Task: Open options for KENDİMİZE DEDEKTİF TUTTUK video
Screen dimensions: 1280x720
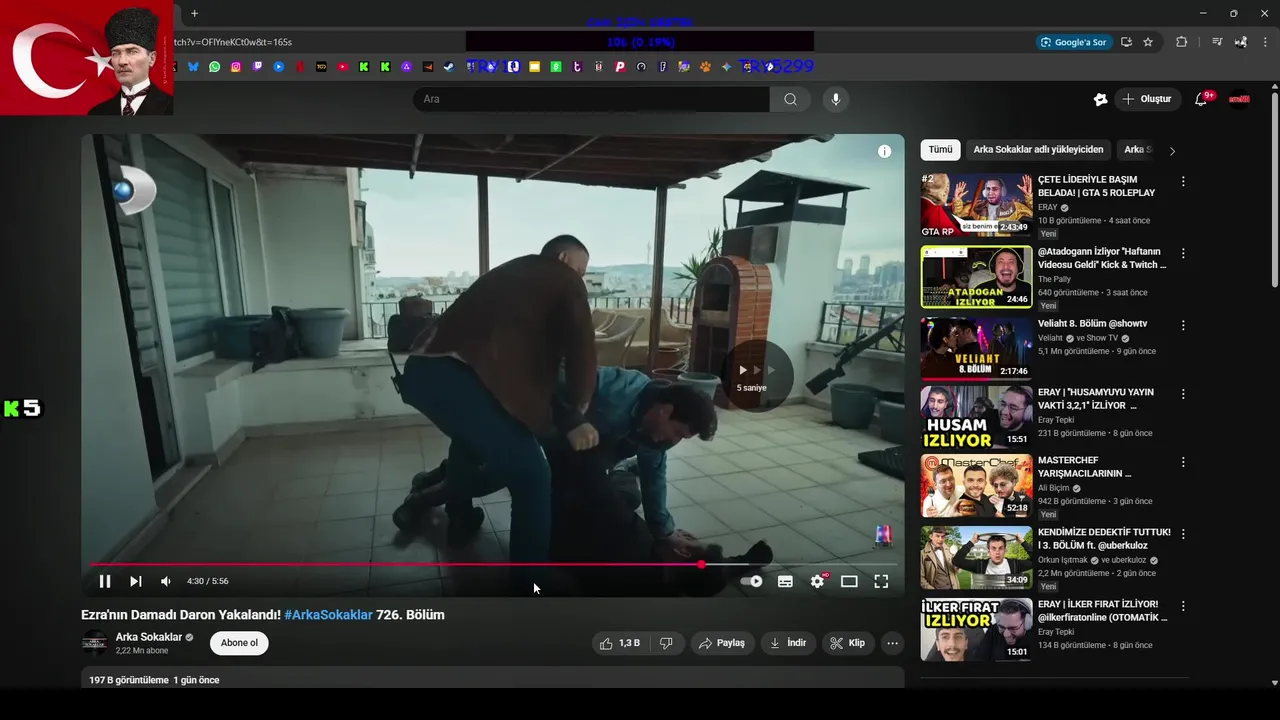Action: 1183,534
